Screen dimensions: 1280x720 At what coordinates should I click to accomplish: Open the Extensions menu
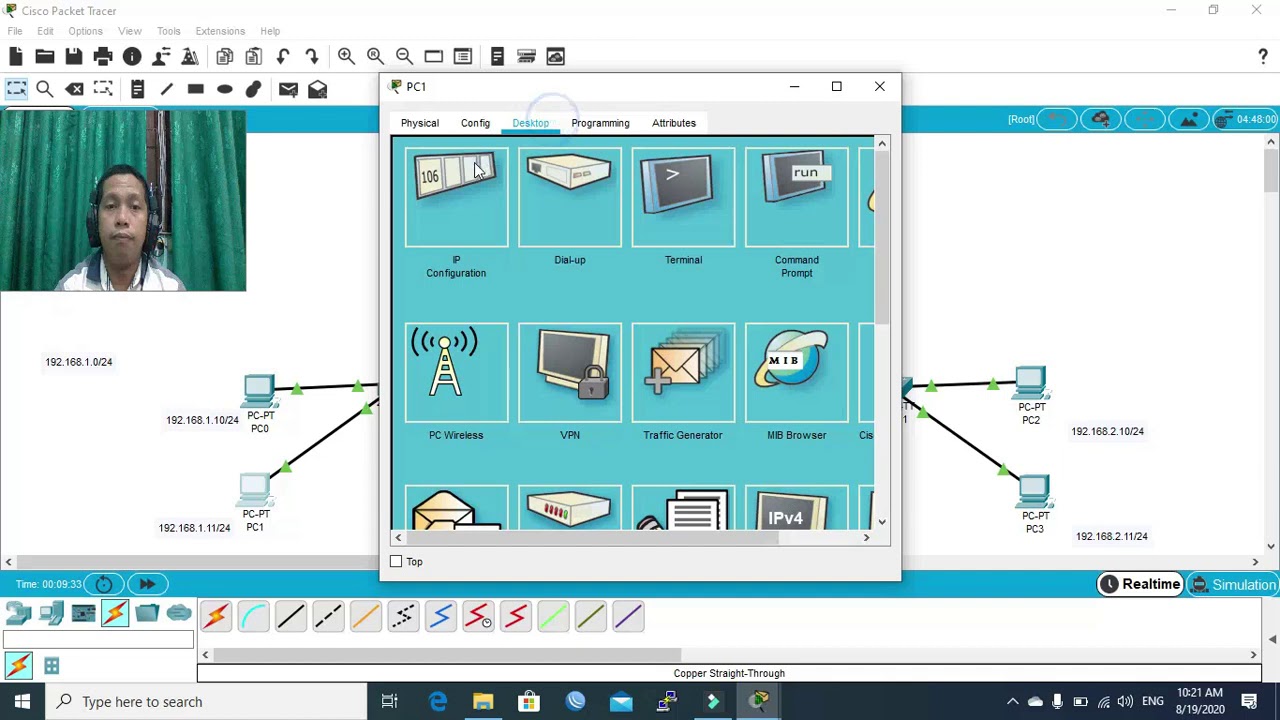point(220,31)
